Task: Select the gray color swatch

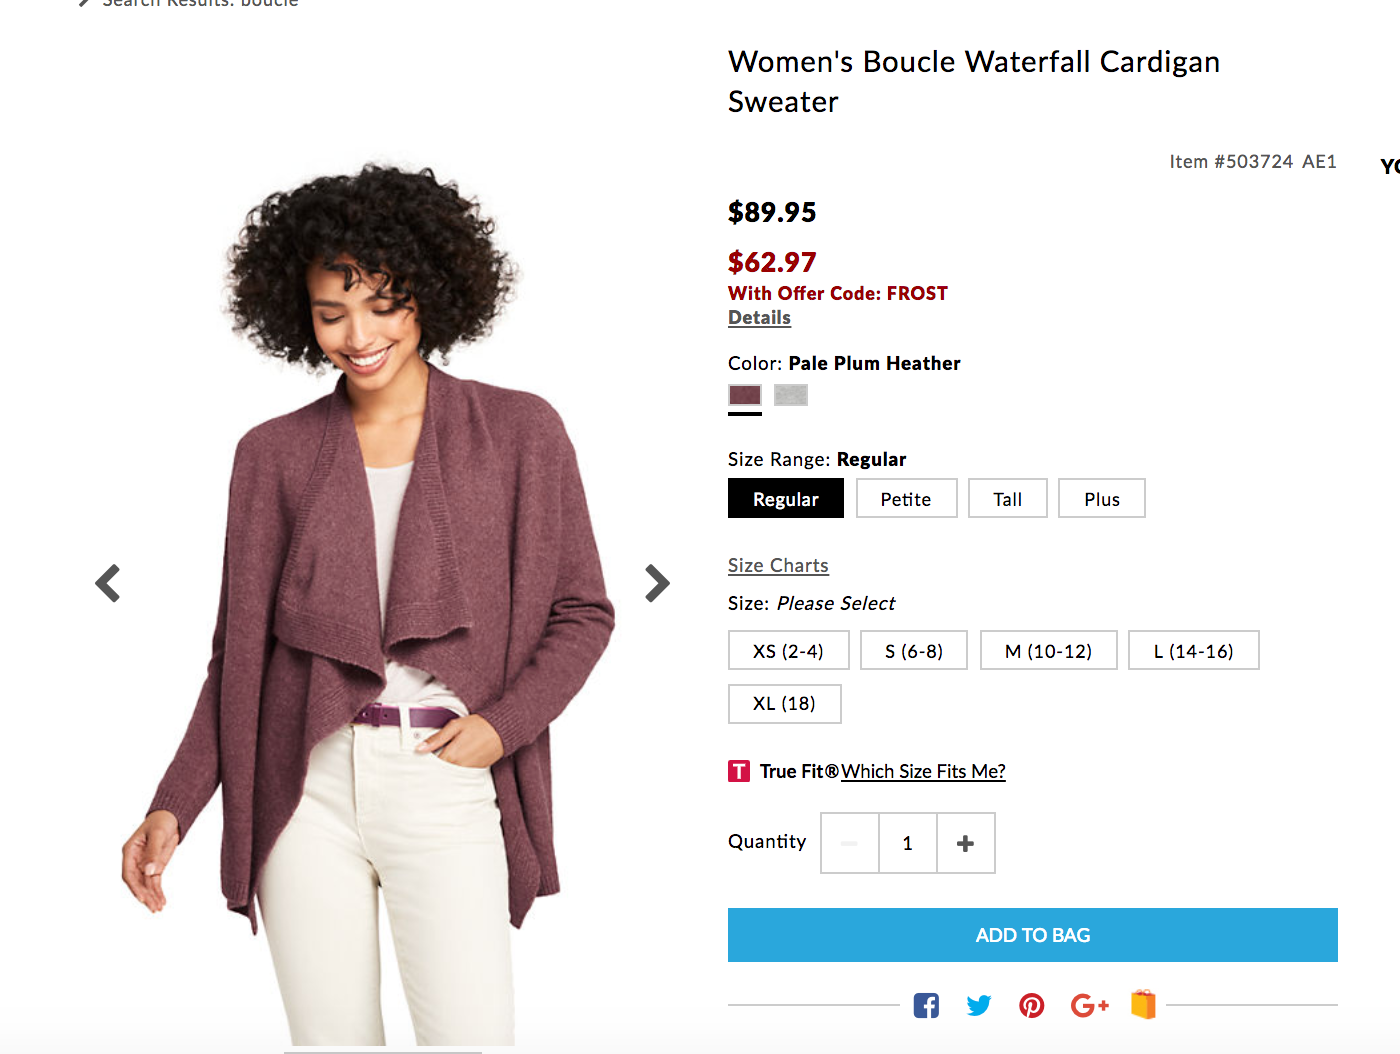Action: tap(790, 395)
